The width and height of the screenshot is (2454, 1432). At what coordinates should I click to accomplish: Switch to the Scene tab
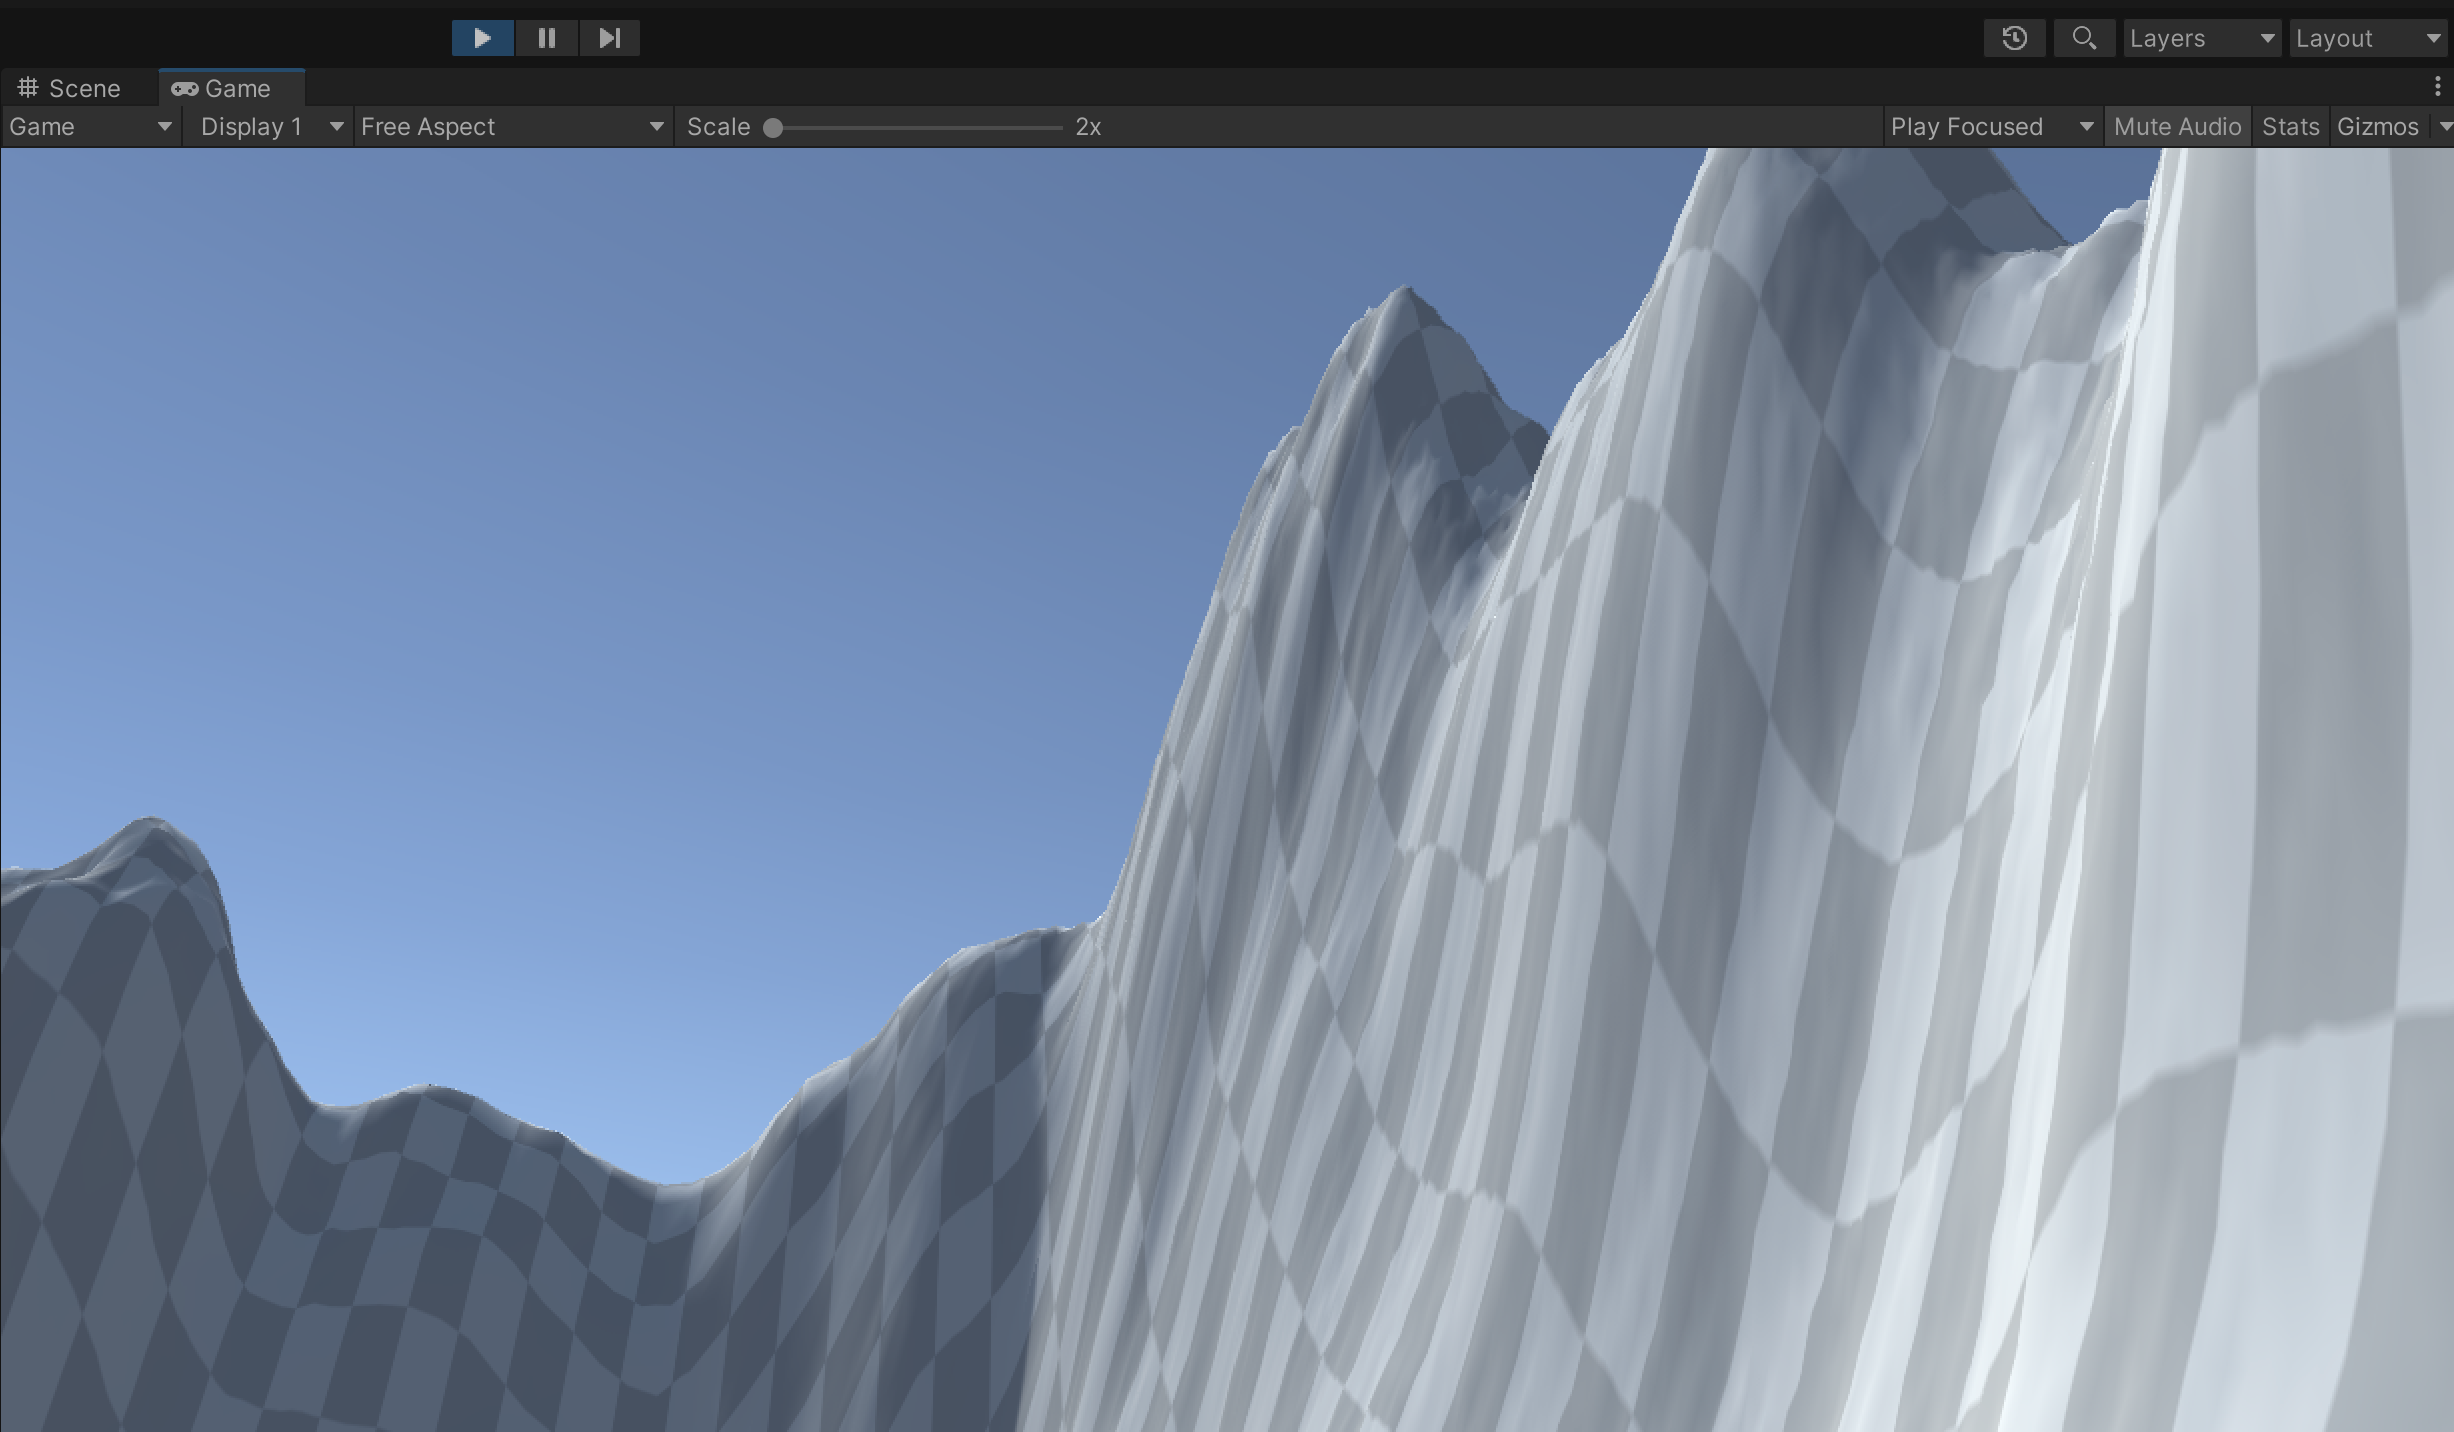84,88
